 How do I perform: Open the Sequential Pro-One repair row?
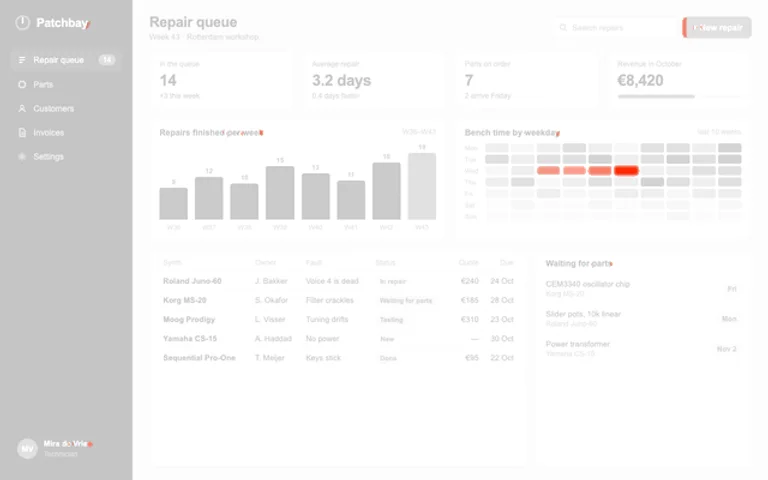pyautogui.click(x=338, y=358)
